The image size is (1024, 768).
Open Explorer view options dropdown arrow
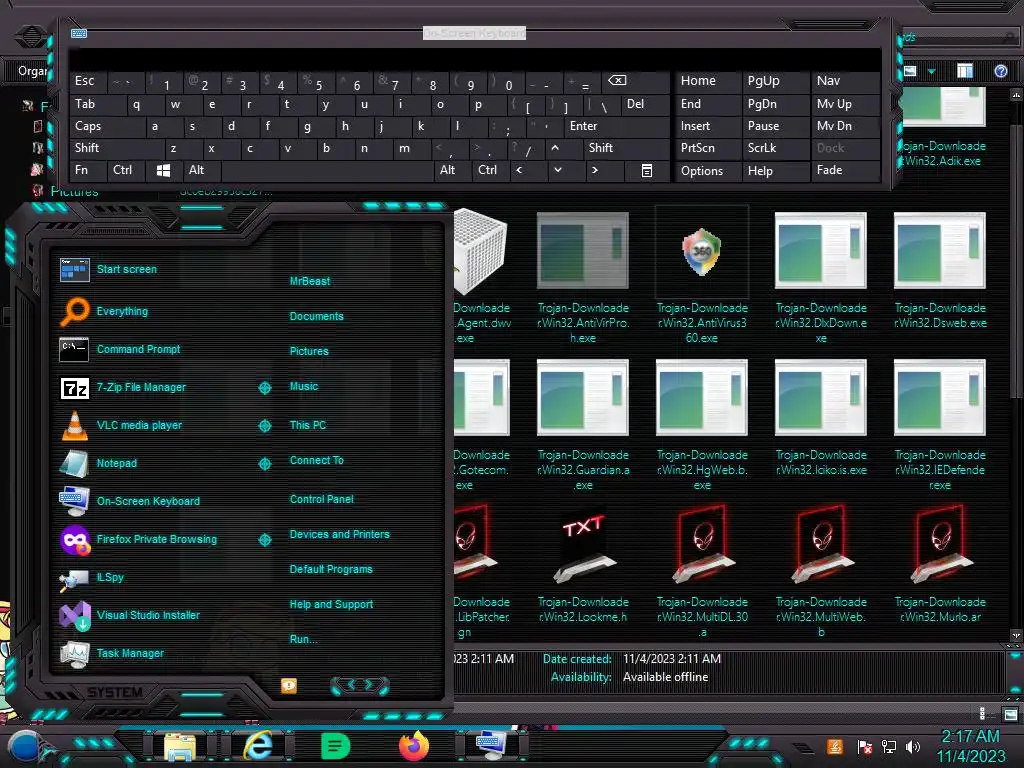932,71
